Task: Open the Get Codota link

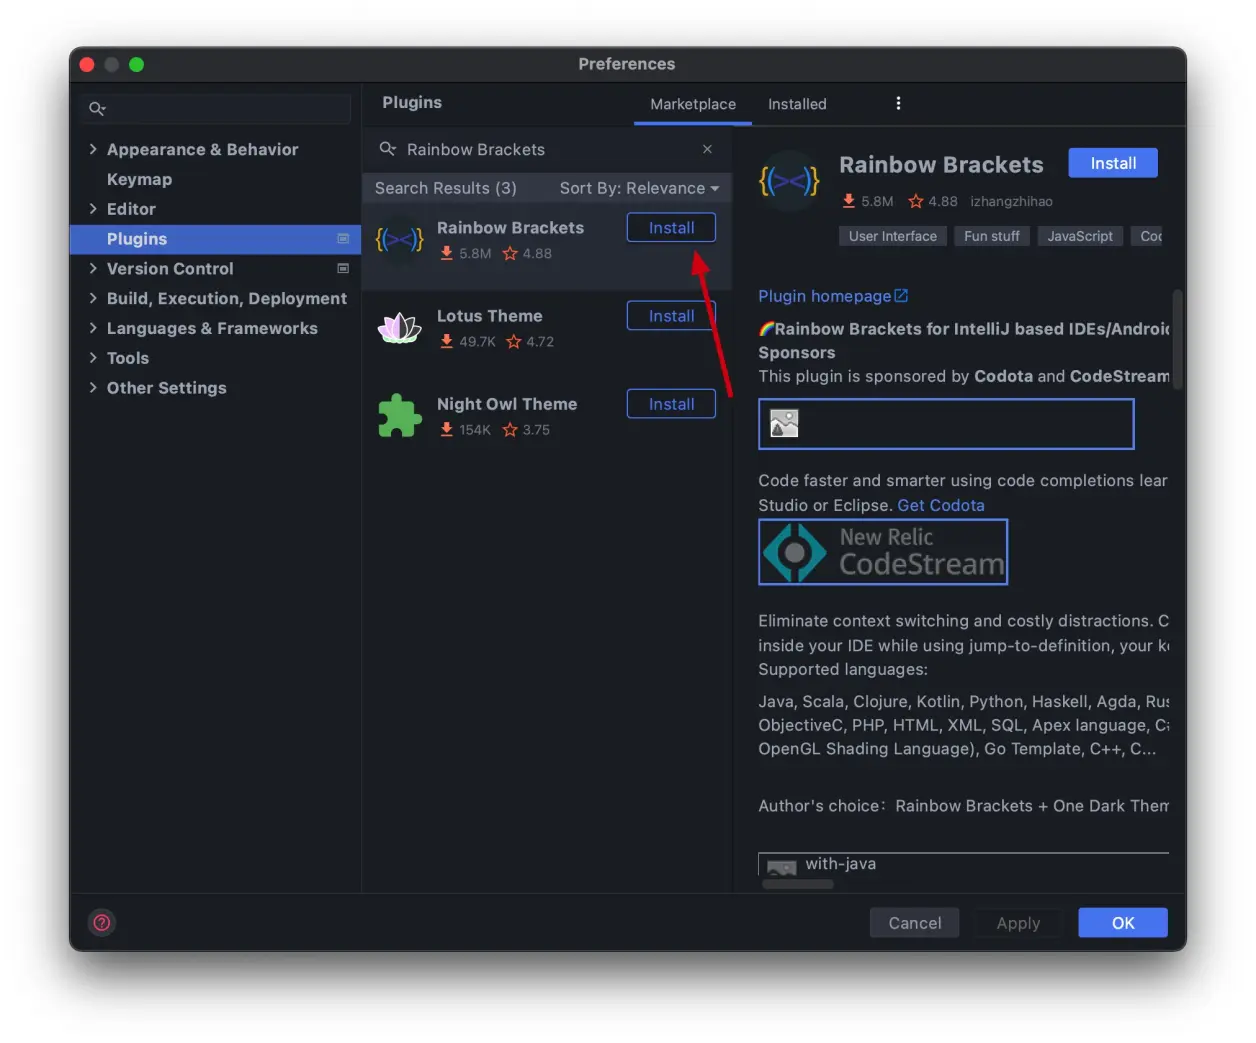Action: click(941, 505)
